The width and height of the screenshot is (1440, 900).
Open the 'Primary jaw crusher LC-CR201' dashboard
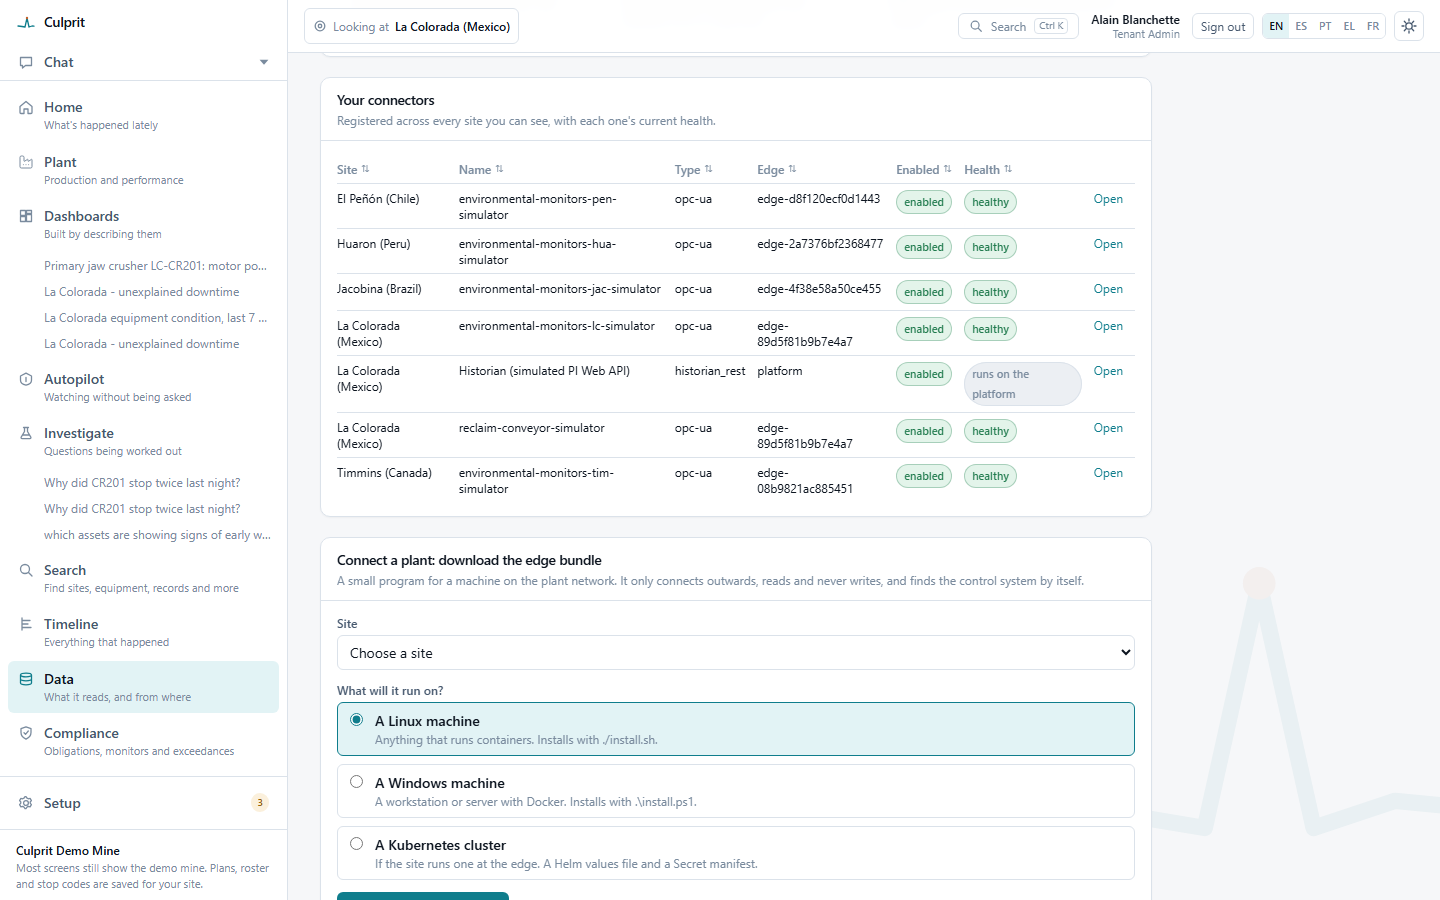(155, 266)
